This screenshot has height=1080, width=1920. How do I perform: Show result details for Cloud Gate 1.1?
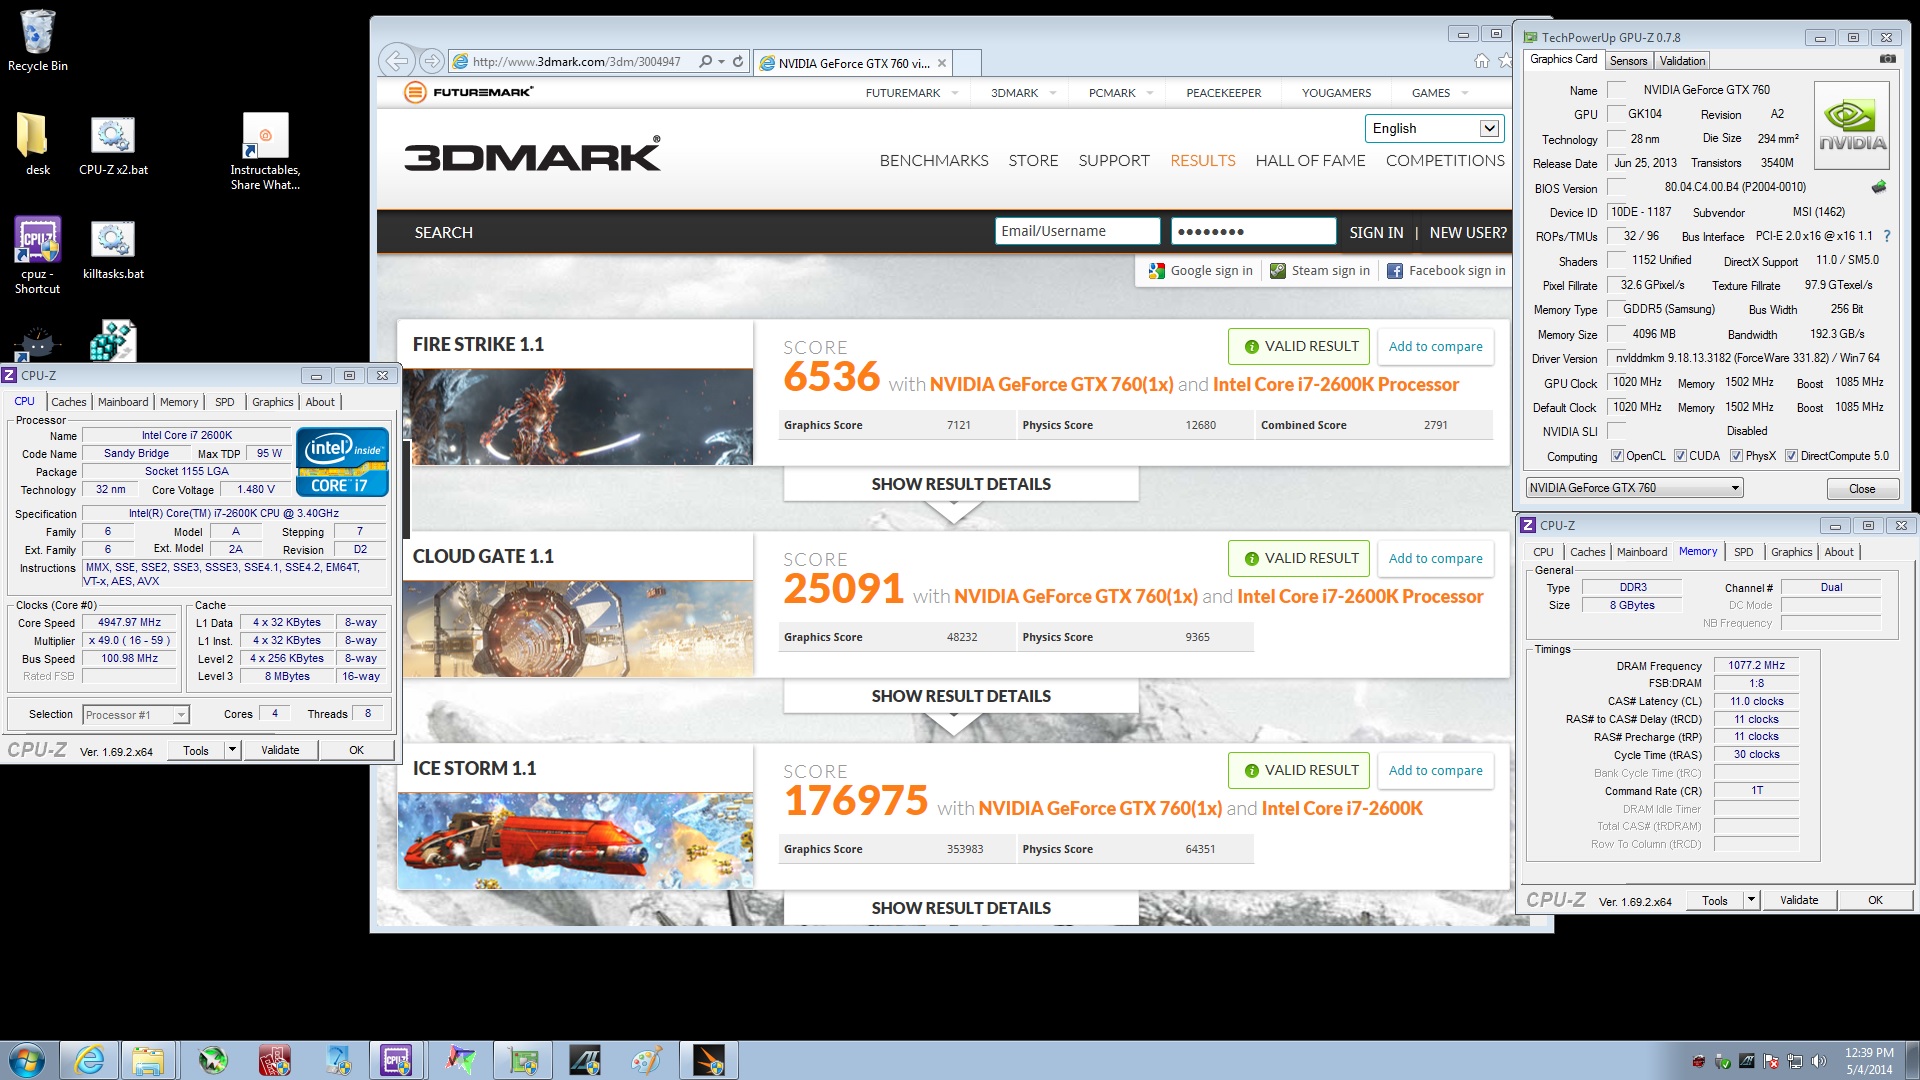click(961, 696)
